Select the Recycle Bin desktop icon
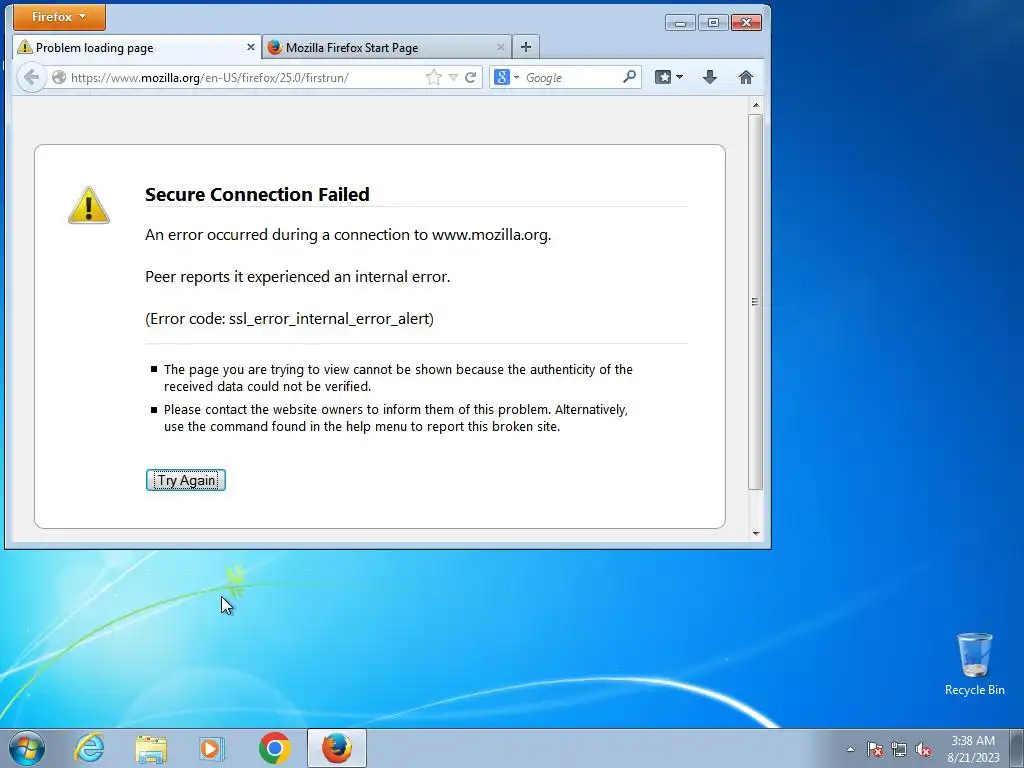The width and height of the screenshot is (1024, 768). point(974,664)
